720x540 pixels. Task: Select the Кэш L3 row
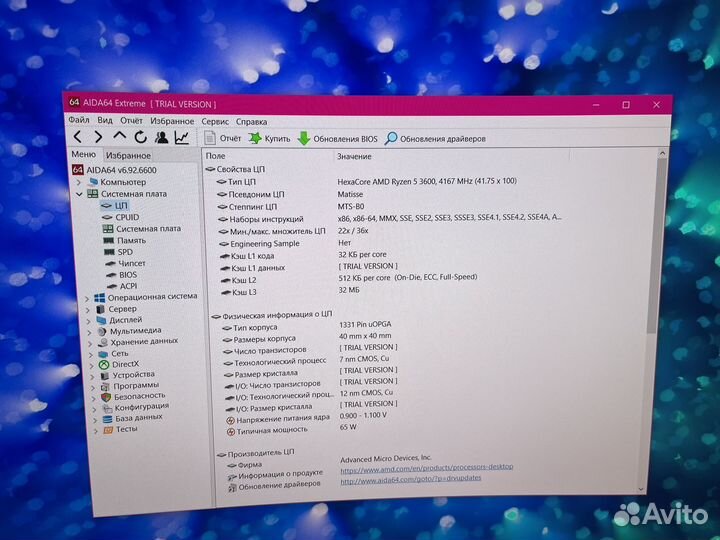290,292
